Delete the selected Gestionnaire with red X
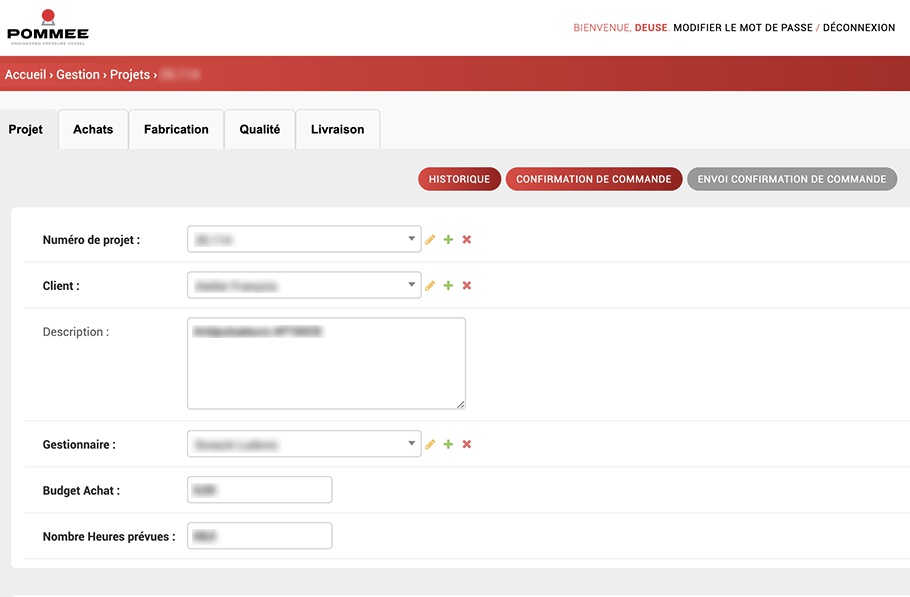The height and width of the screenshot is (597, 910). (x=467, y=444)
